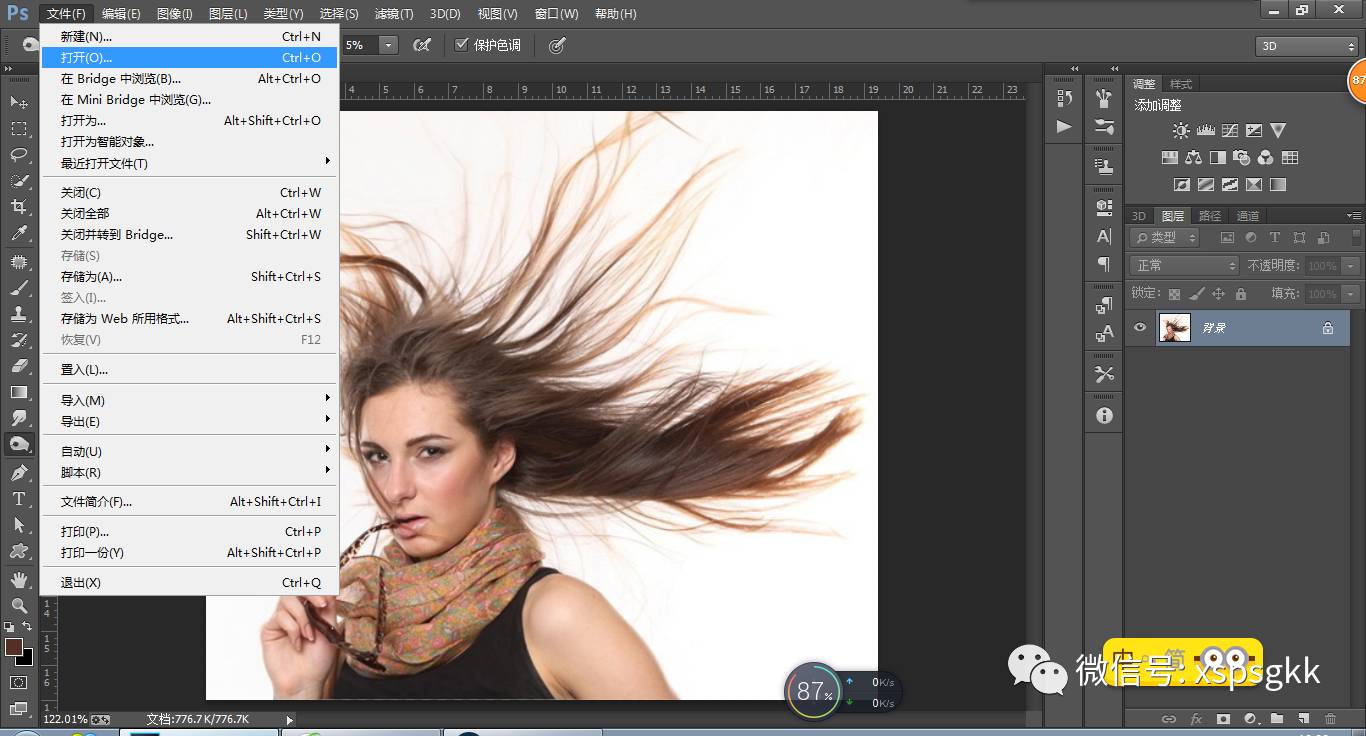Select the Lasso tool
The width and height of the screenshot is (1366, 736).
point(19,154)
